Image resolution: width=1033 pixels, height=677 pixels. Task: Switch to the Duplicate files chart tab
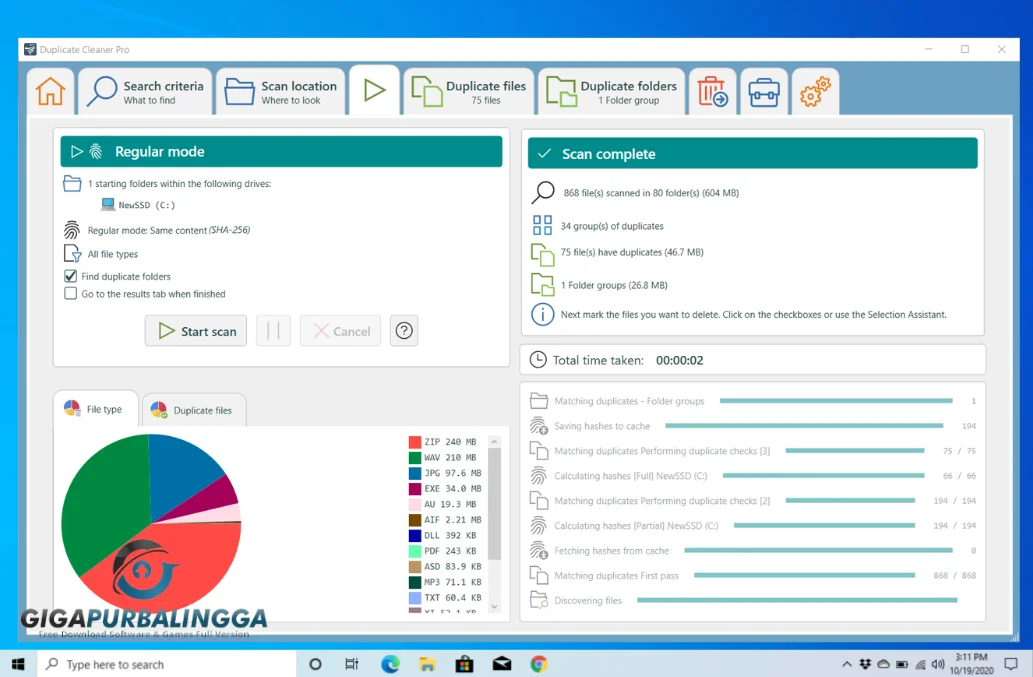coord(193,410)
